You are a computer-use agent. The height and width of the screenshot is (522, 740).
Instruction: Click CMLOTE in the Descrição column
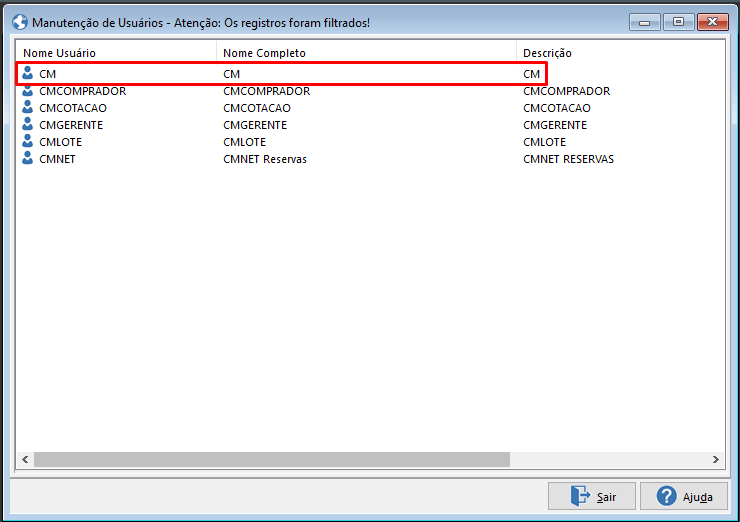click(545, 142)
